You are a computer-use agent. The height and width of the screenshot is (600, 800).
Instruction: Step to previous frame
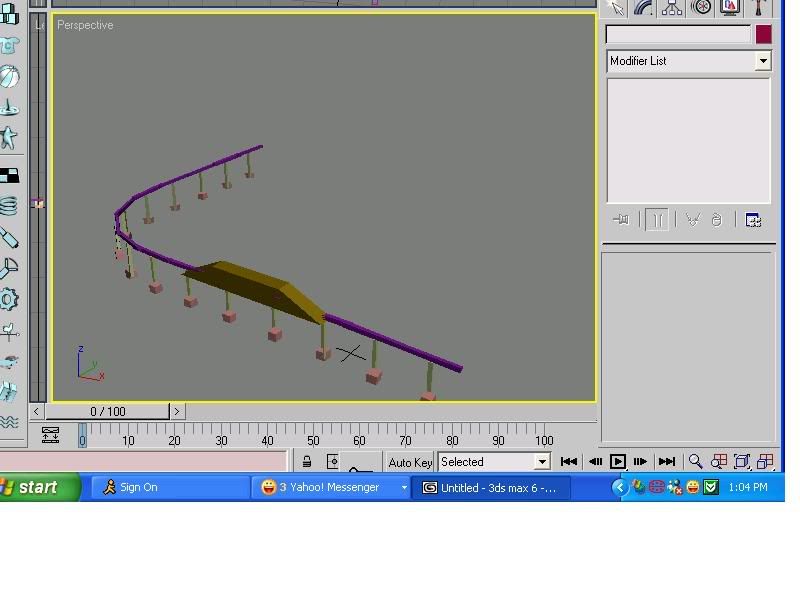(595, 462)
